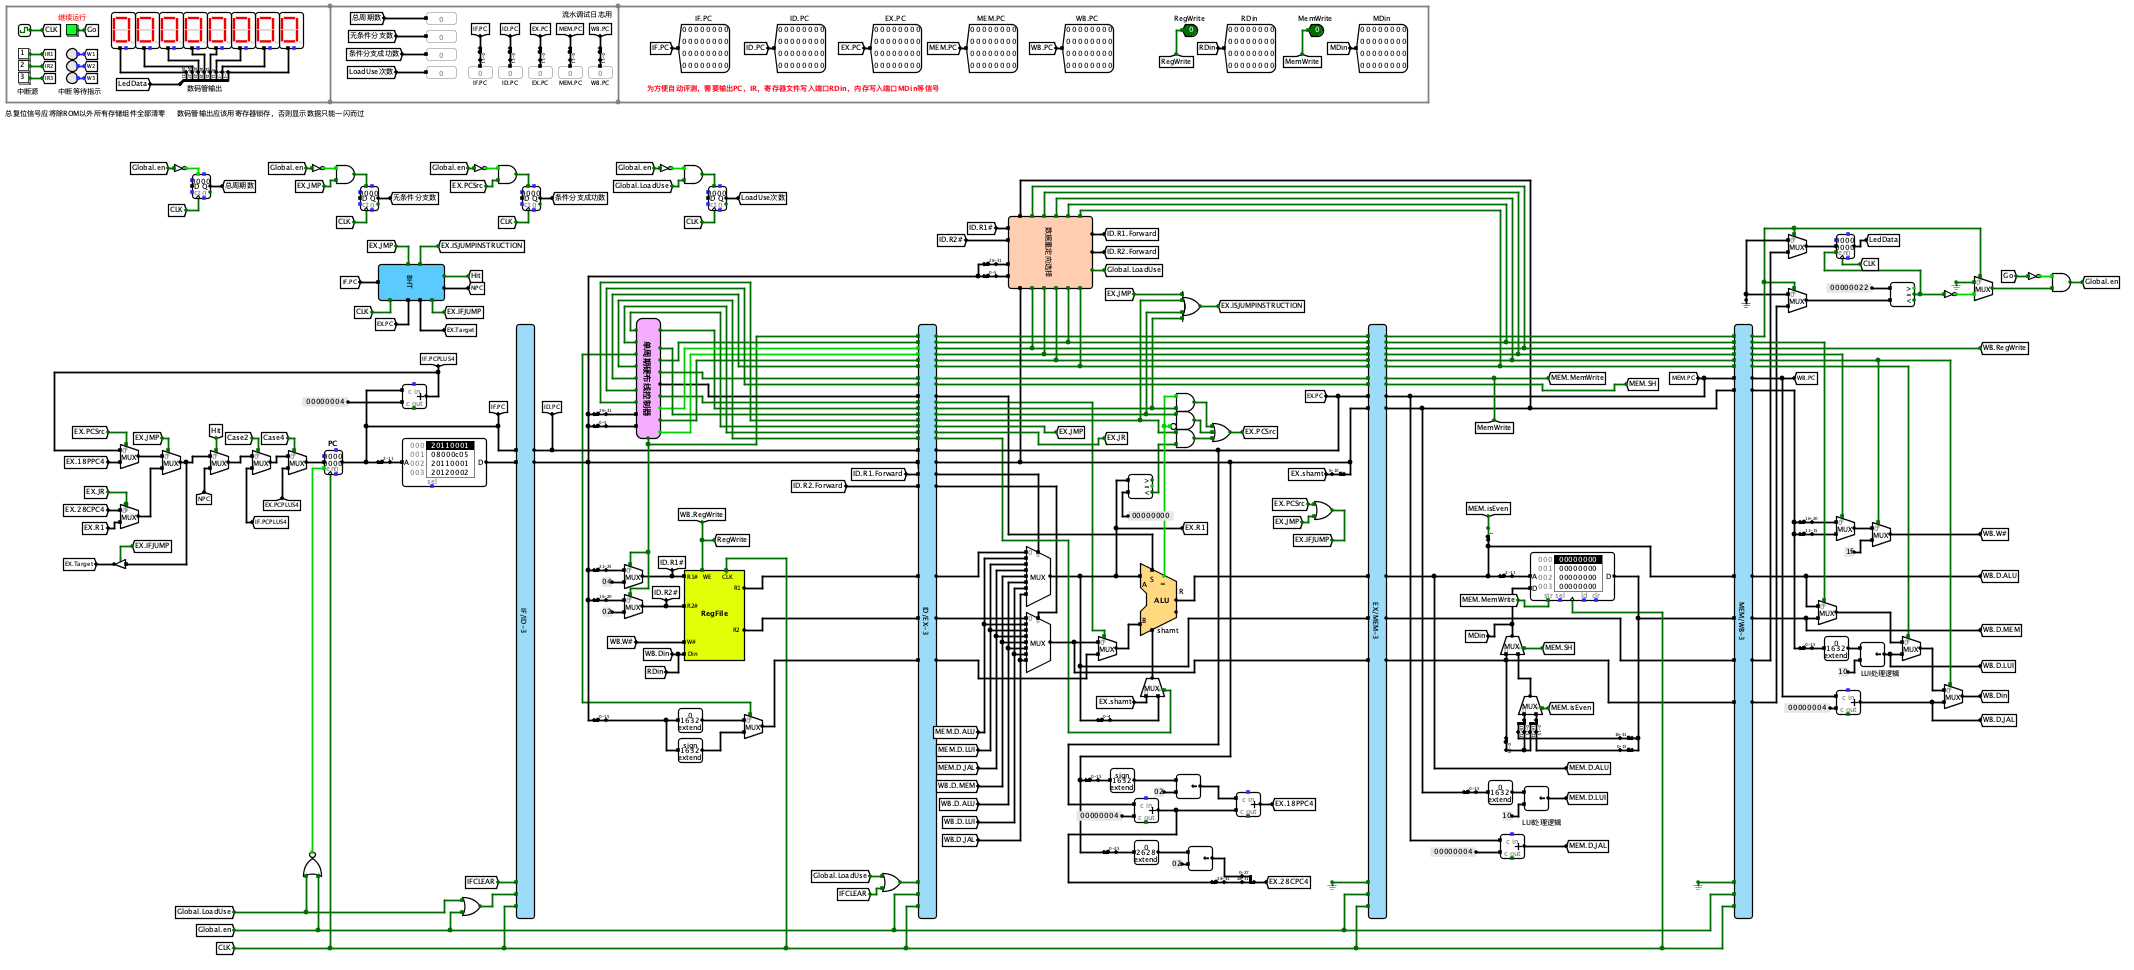Select the yellow RegFile component
The image size is (2134, 970).
point(714,614)
